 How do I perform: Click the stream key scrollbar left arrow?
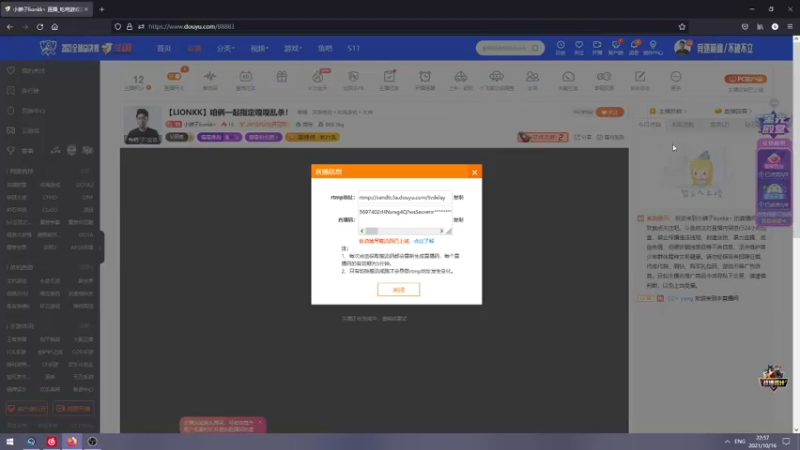pos(362,231)
